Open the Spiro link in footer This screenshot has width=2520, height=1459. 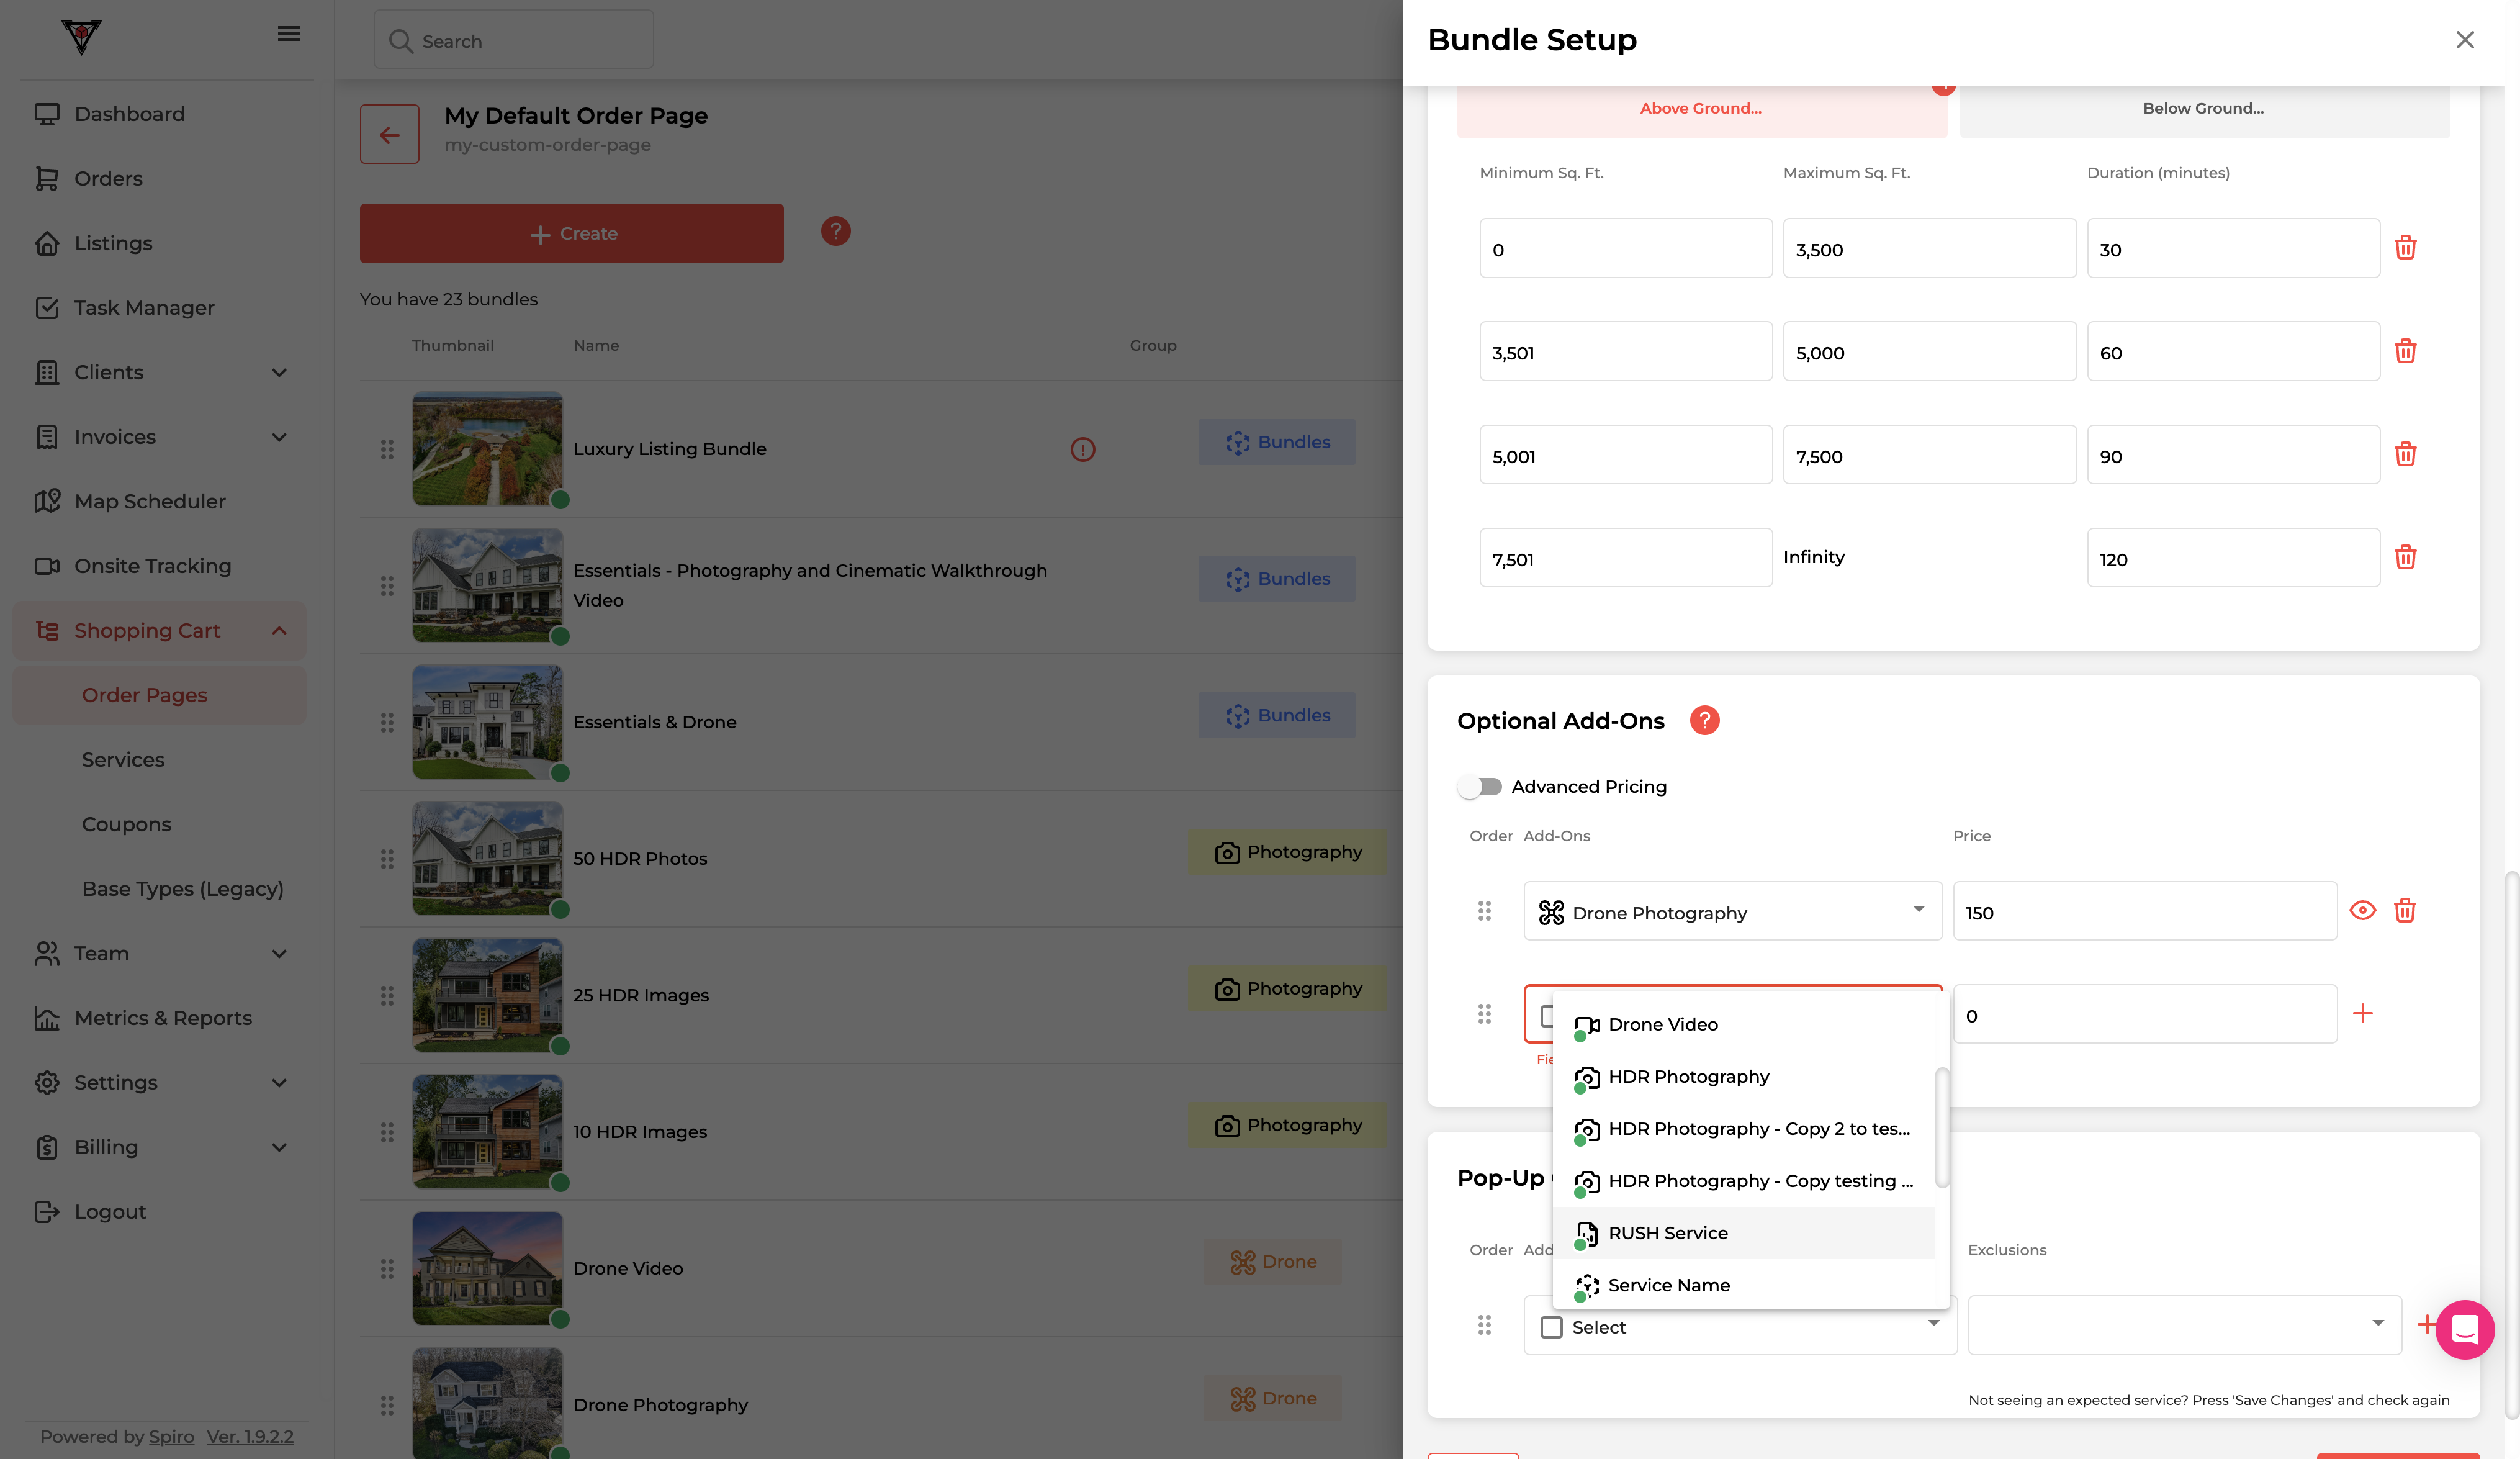(171, 1436)
